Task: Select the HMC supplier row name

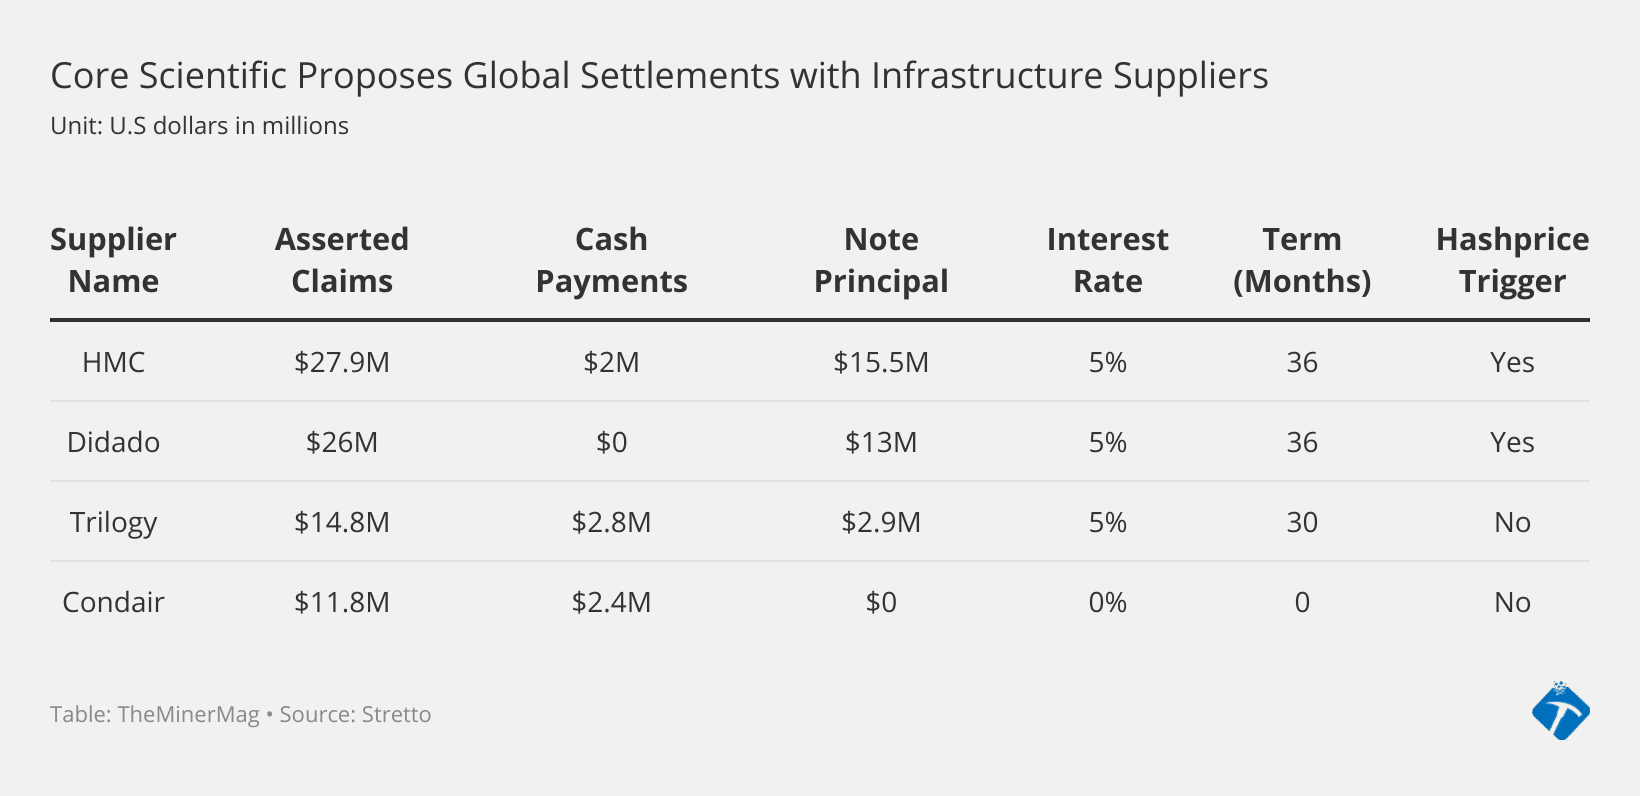Action: coord(113,362)
